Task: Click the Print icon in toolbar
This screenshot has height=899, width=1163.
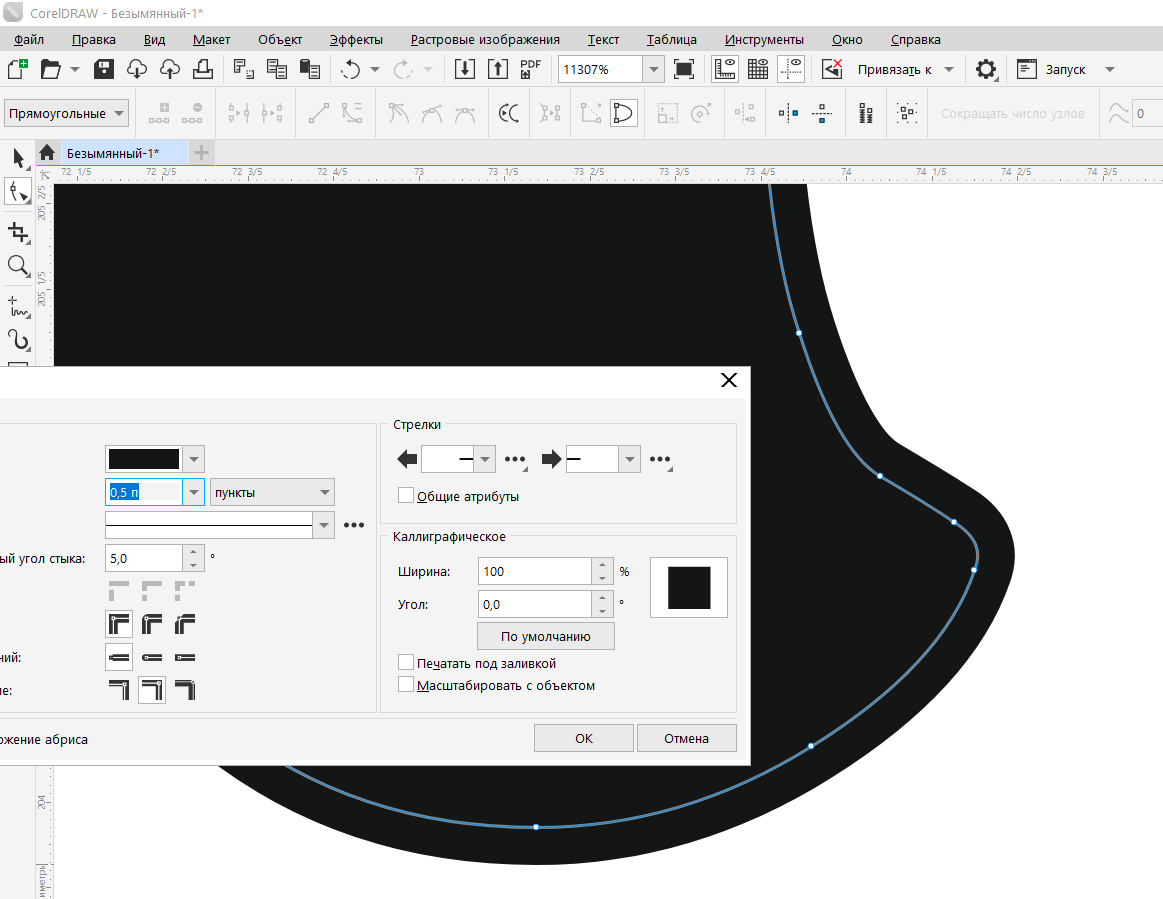Action: pos(203,69)
